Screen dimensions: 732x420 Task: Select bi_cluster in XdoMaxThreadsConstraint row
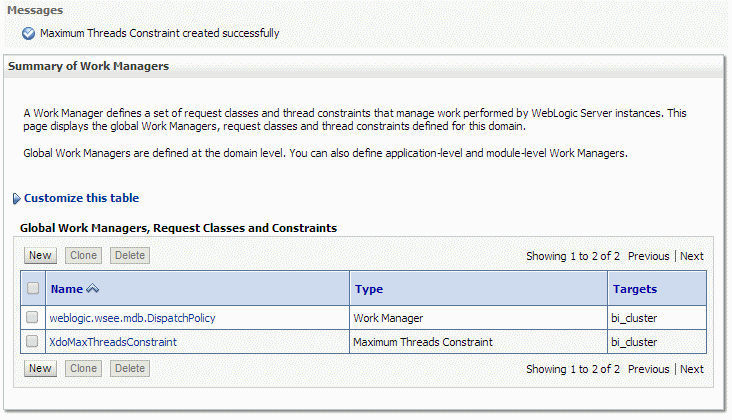click(x=634, y=342)
